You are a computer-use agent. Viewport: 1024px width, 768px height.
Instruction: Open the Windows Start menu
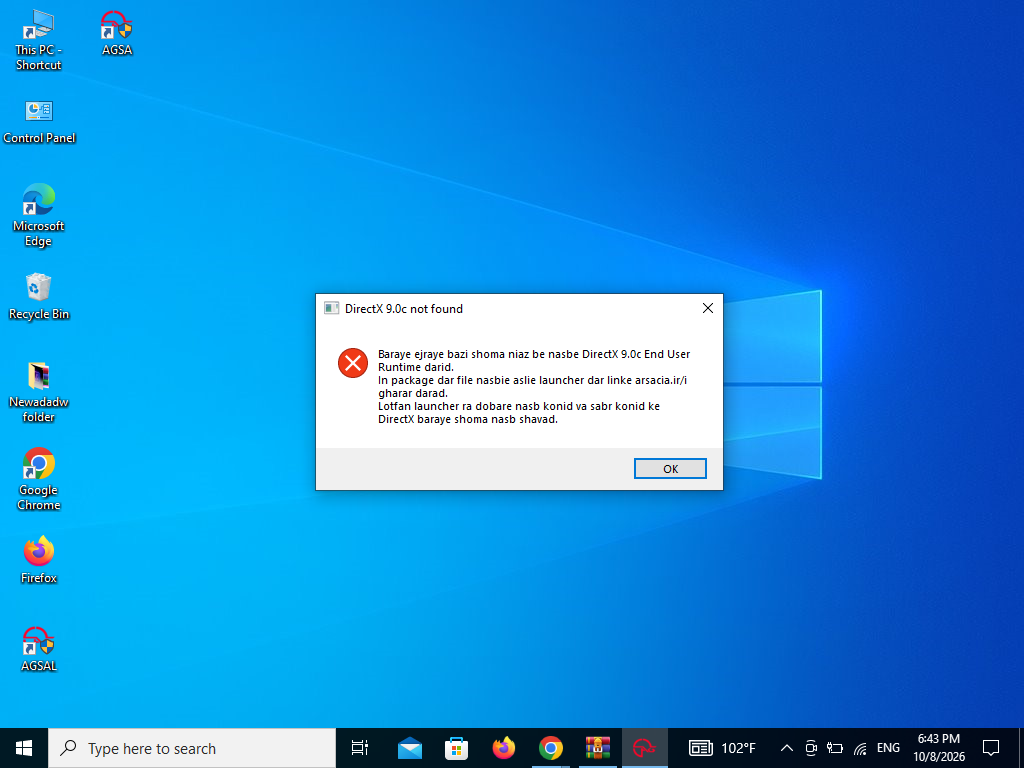coord(24,748)
